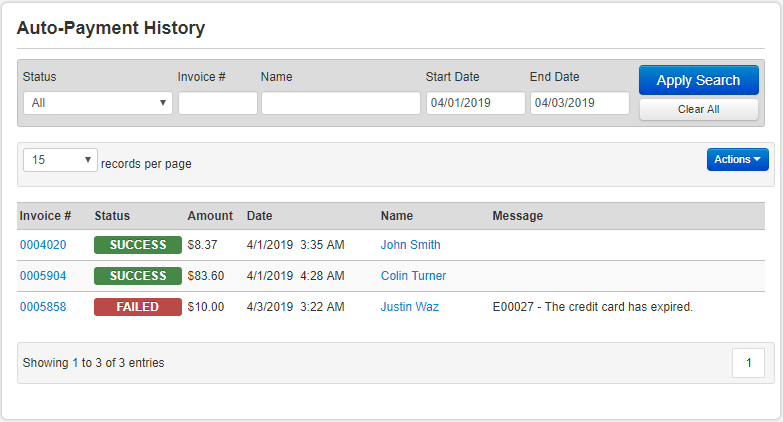View Colin Turner's customer profile
Image resolution: width=783 pixels, height=422 pixels.
[413, 276]
